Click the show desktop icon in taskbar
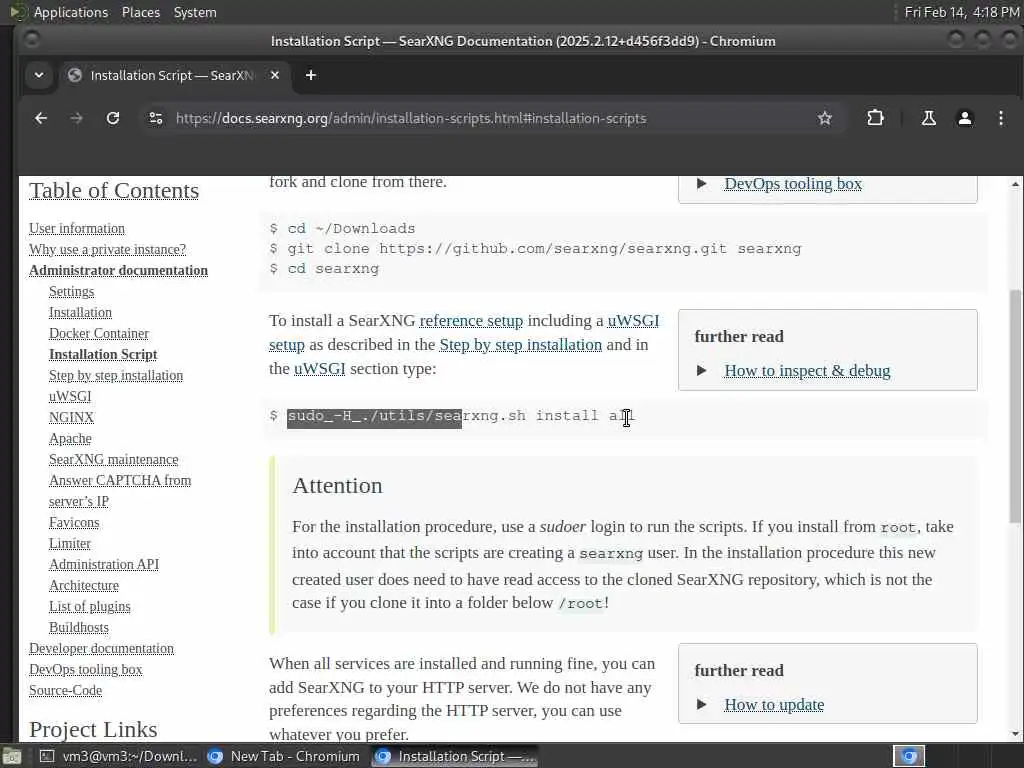The width and height of the screenshot is (1024, 768). (x=11, y=756)
